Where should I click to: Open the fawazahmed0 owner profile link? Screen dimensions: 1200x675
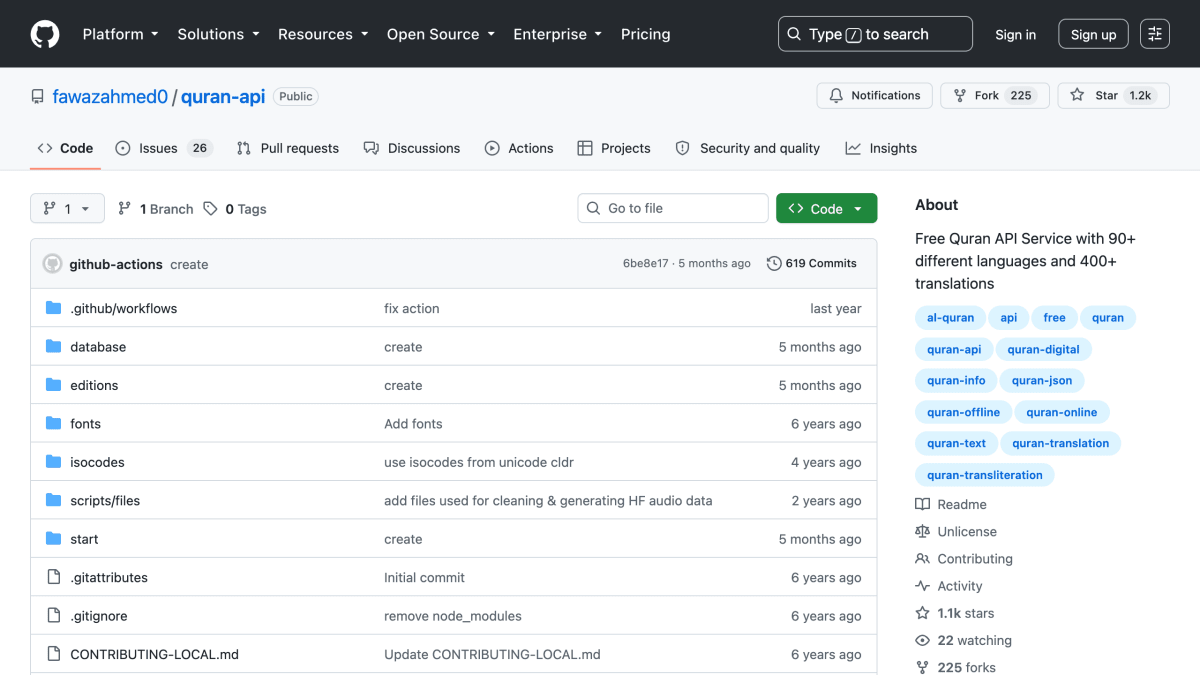click(x=111, y=97)
